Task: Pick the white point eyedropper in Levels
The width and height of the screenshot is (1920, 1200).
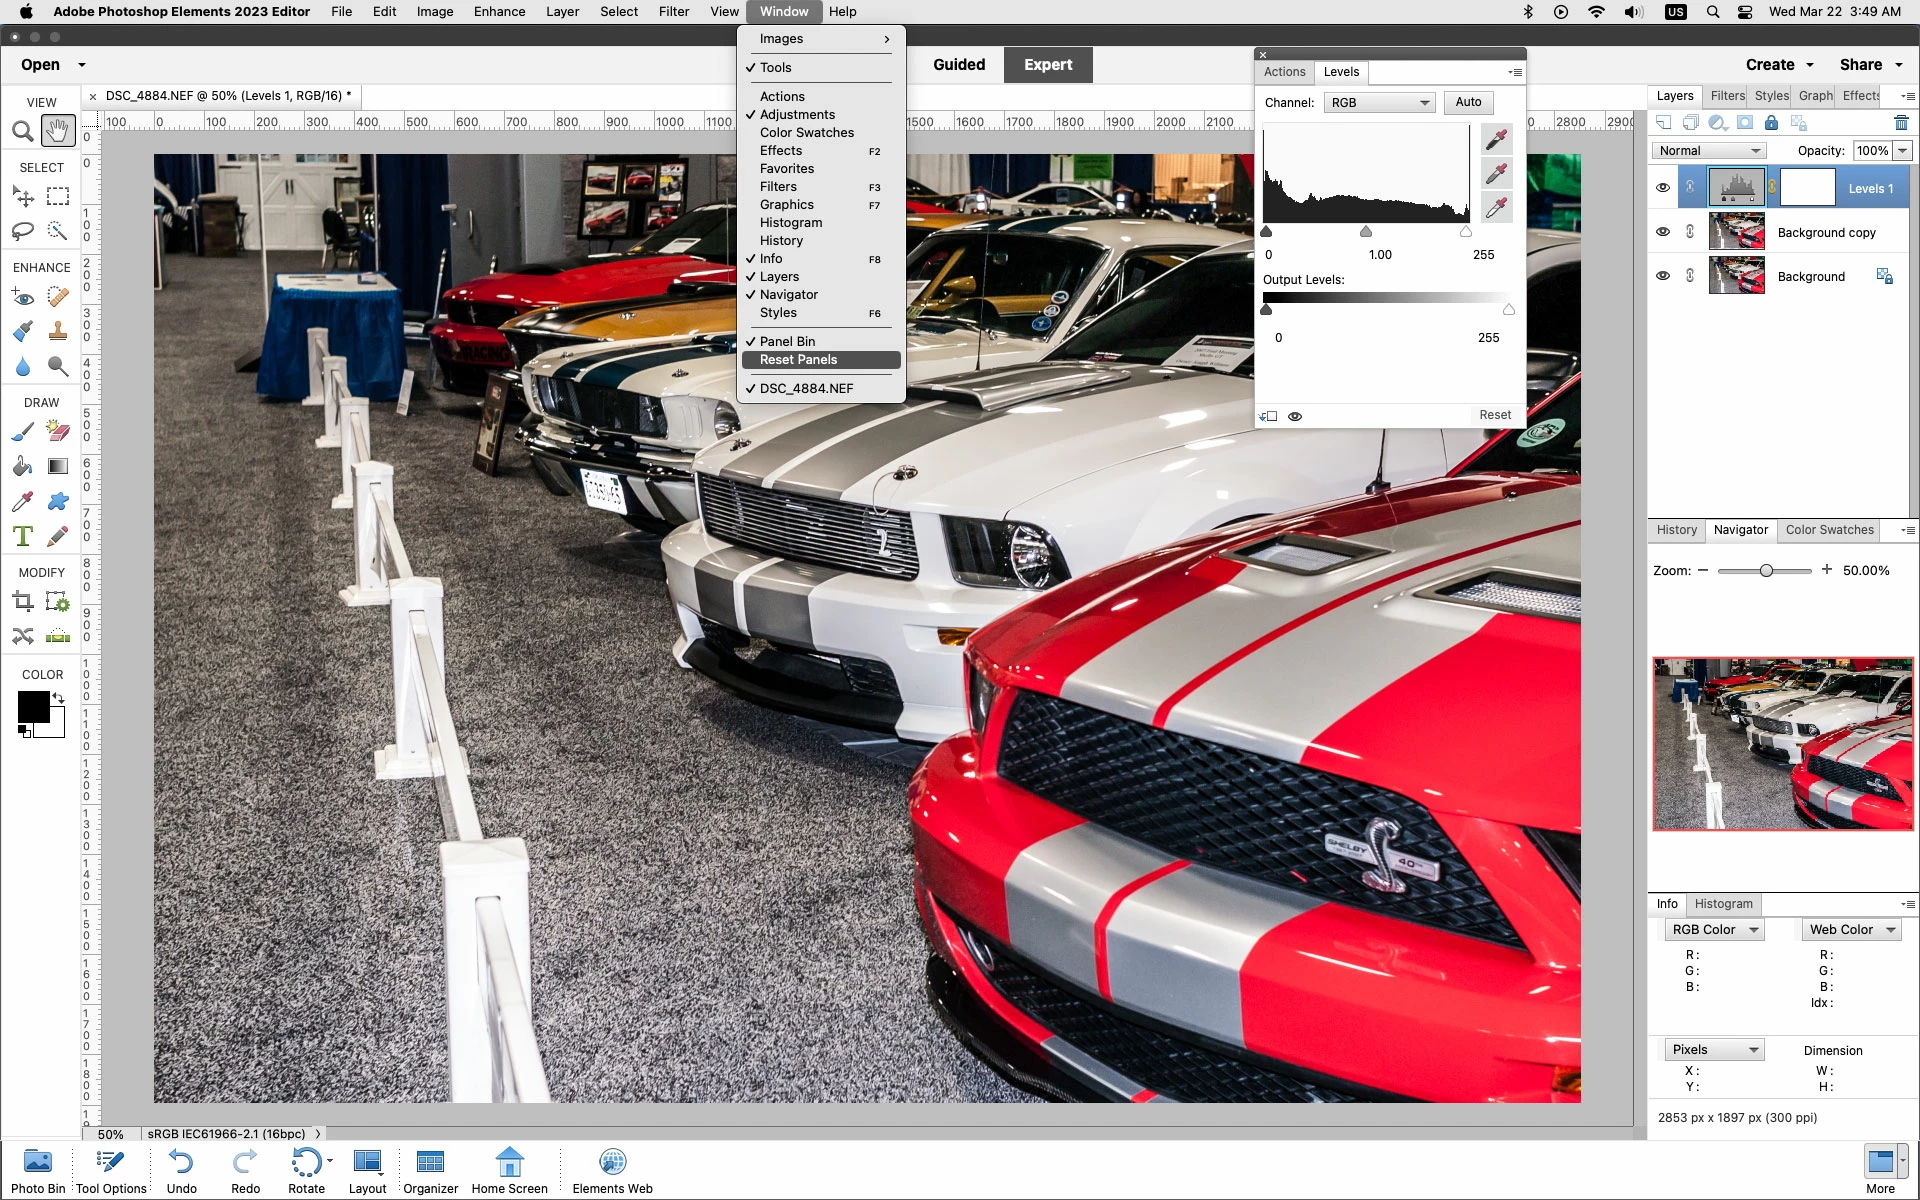Action: 1496,208
